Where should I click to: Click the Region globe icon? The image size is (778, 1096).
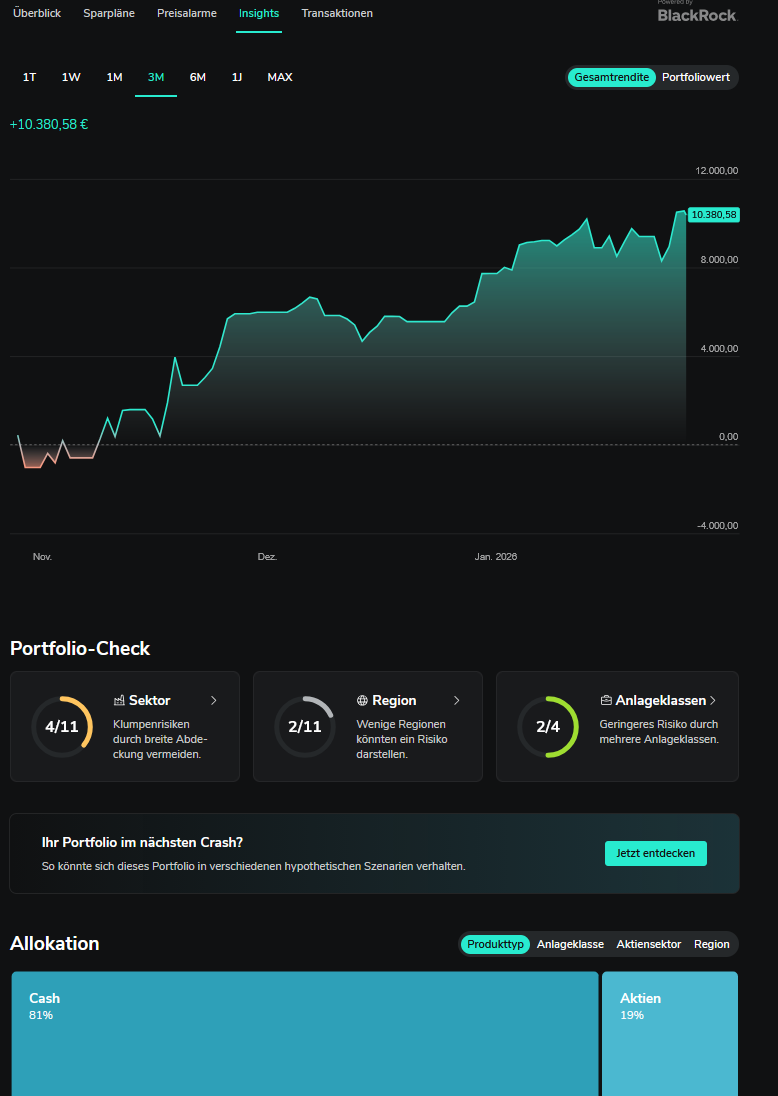(362, 701)
